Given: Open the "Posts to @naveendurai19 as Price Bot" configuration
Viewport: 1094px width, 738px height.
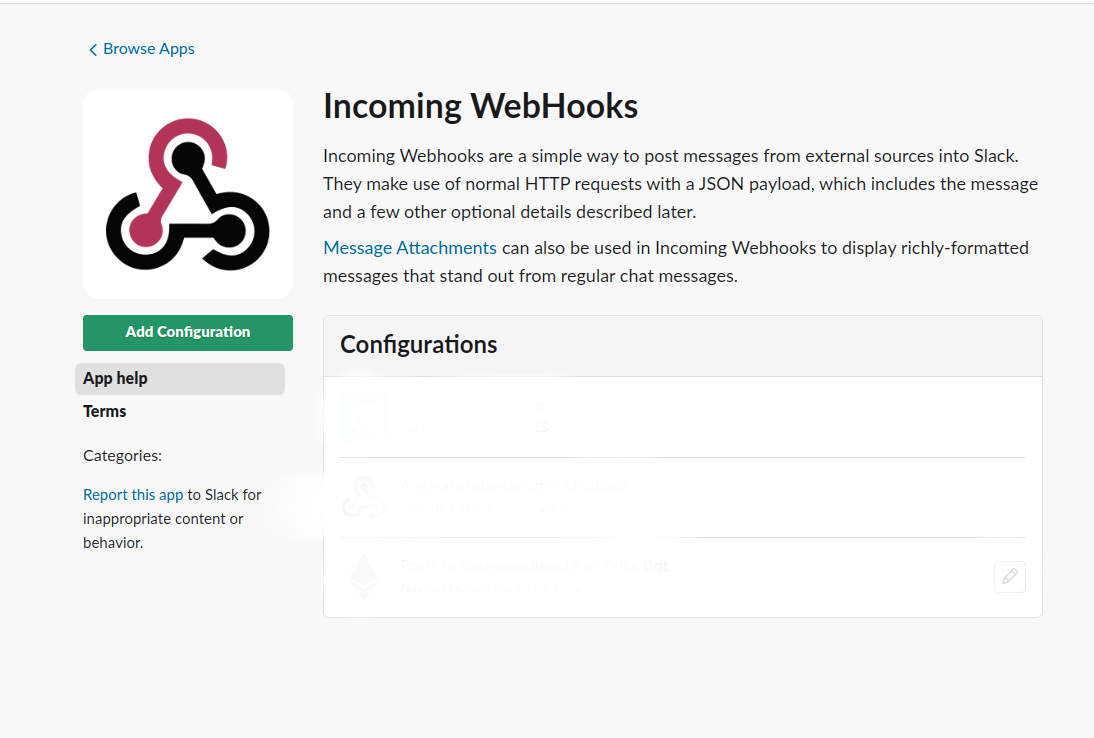Looking at the screenshot, I should pos(534,566).
